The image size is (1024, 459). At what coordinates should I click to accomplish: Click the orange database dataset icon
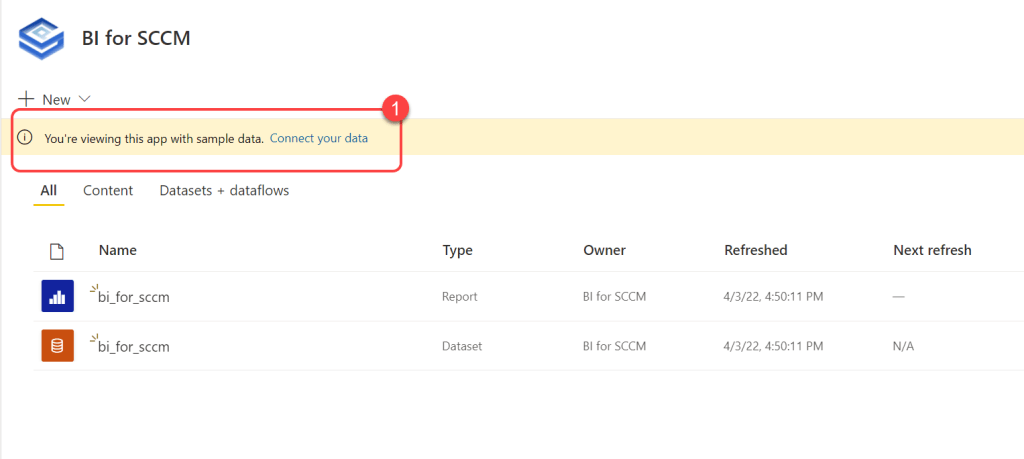click(x=57, y=346)
